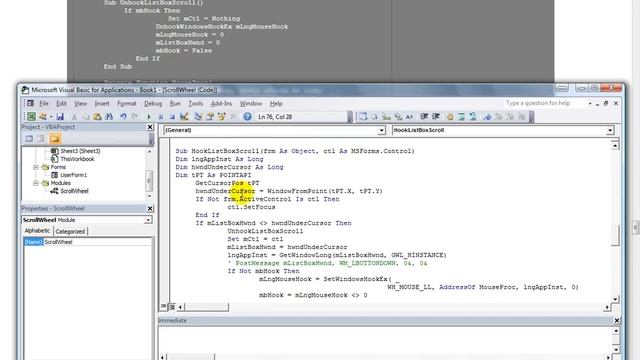The image size is (640, 360).
Task: Open the Format menu
Action: coord(127,104)
